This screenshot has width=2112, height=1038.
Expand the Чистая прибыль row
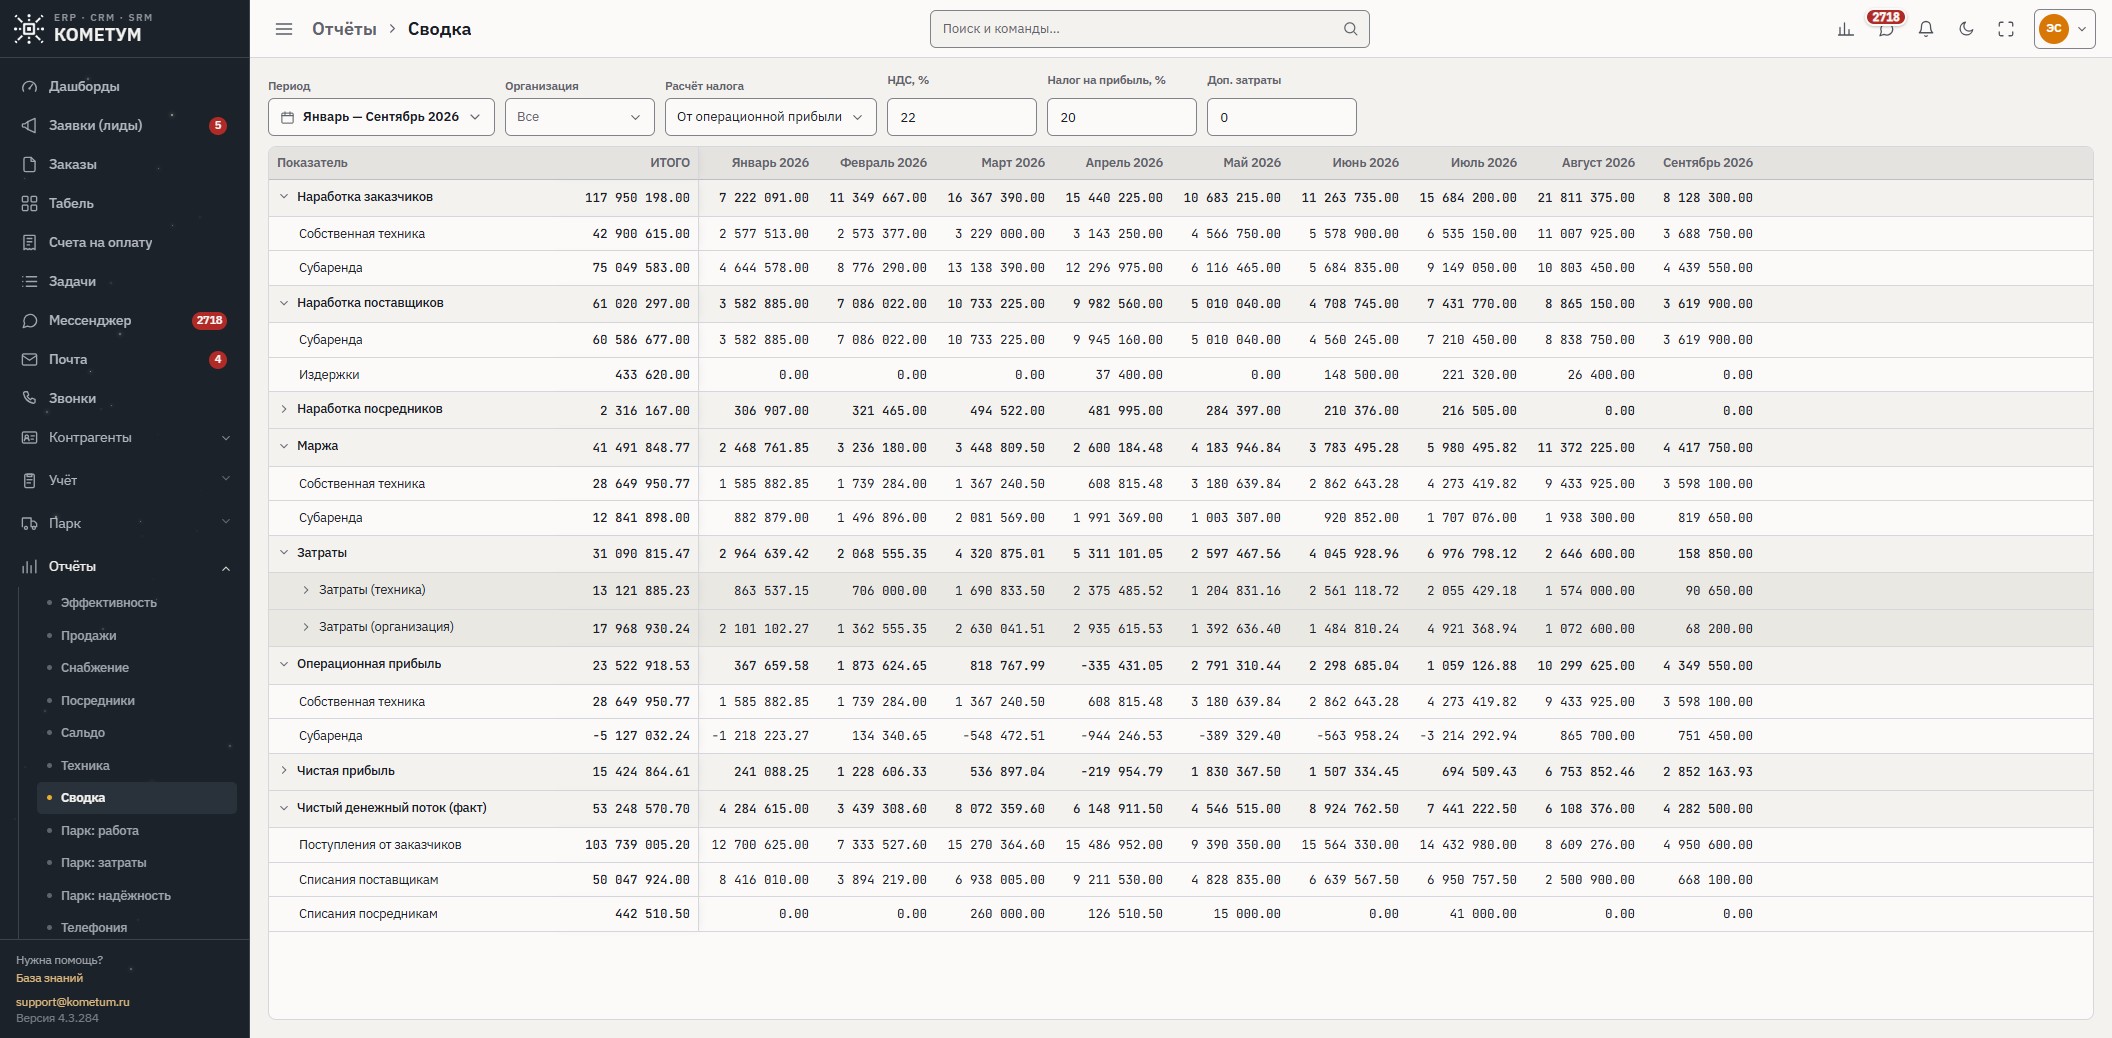coord(284,771)
